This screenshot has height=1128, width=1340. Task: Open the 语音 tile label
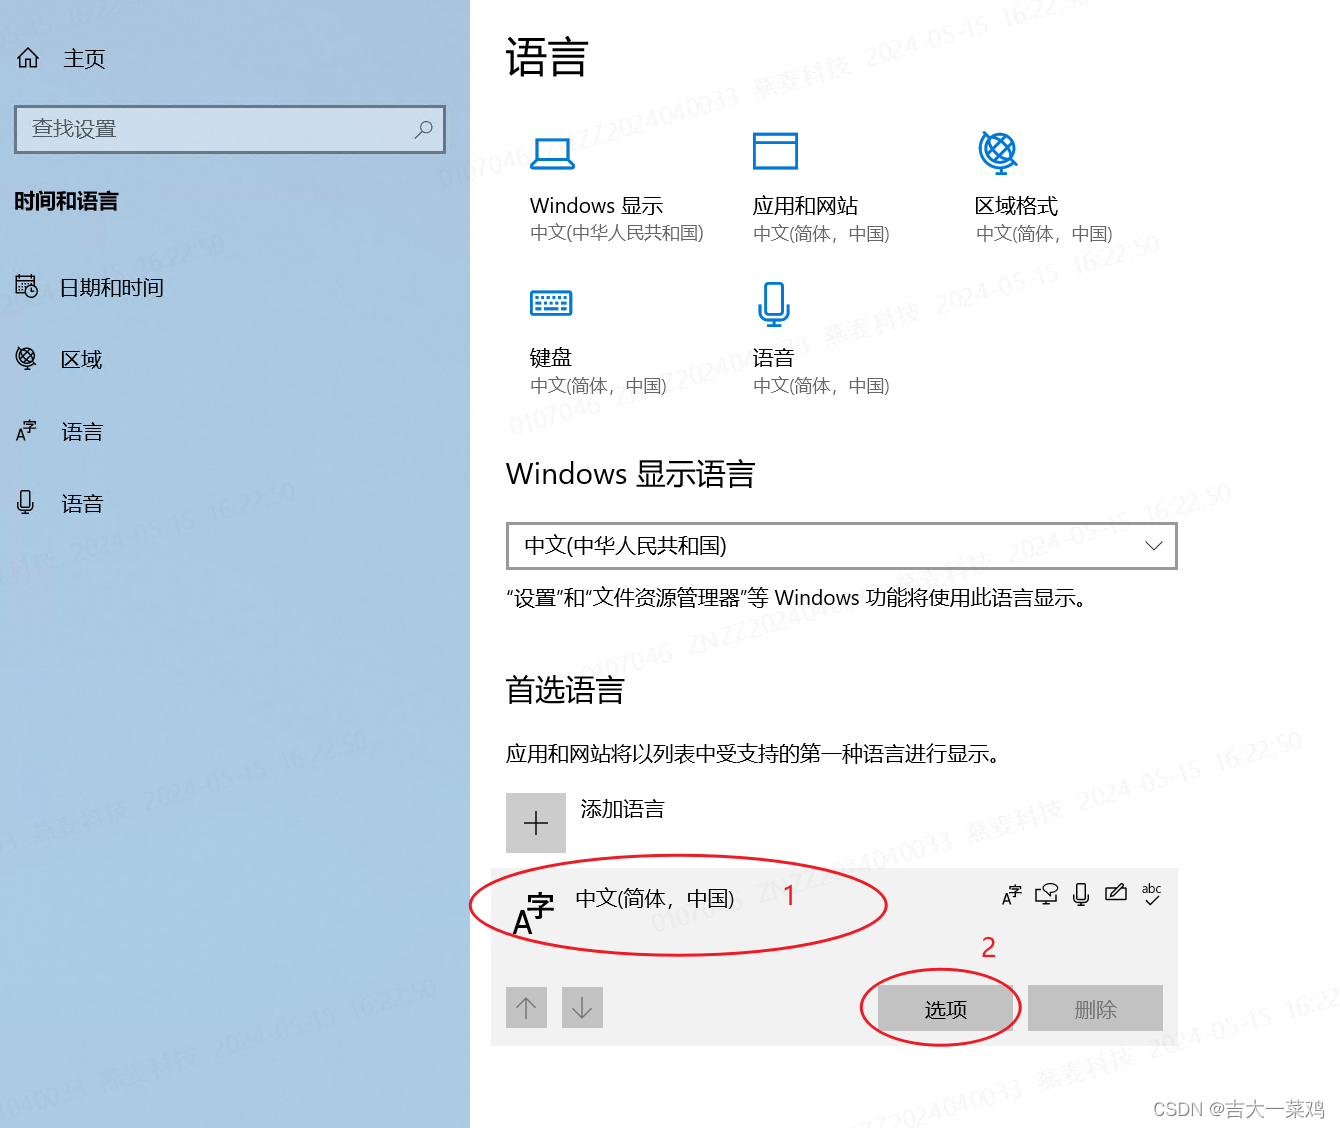click(773, 358)
